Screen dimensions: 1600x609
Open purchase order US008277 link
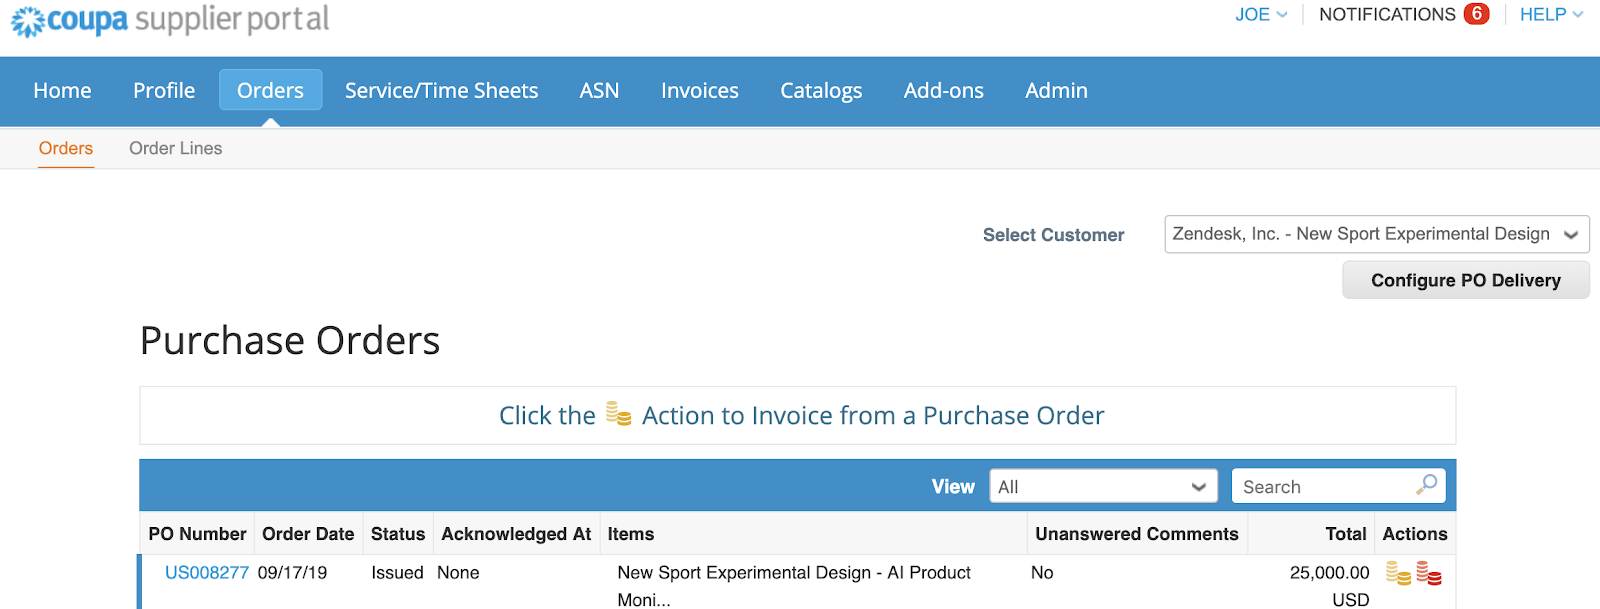tap(206, 573)
